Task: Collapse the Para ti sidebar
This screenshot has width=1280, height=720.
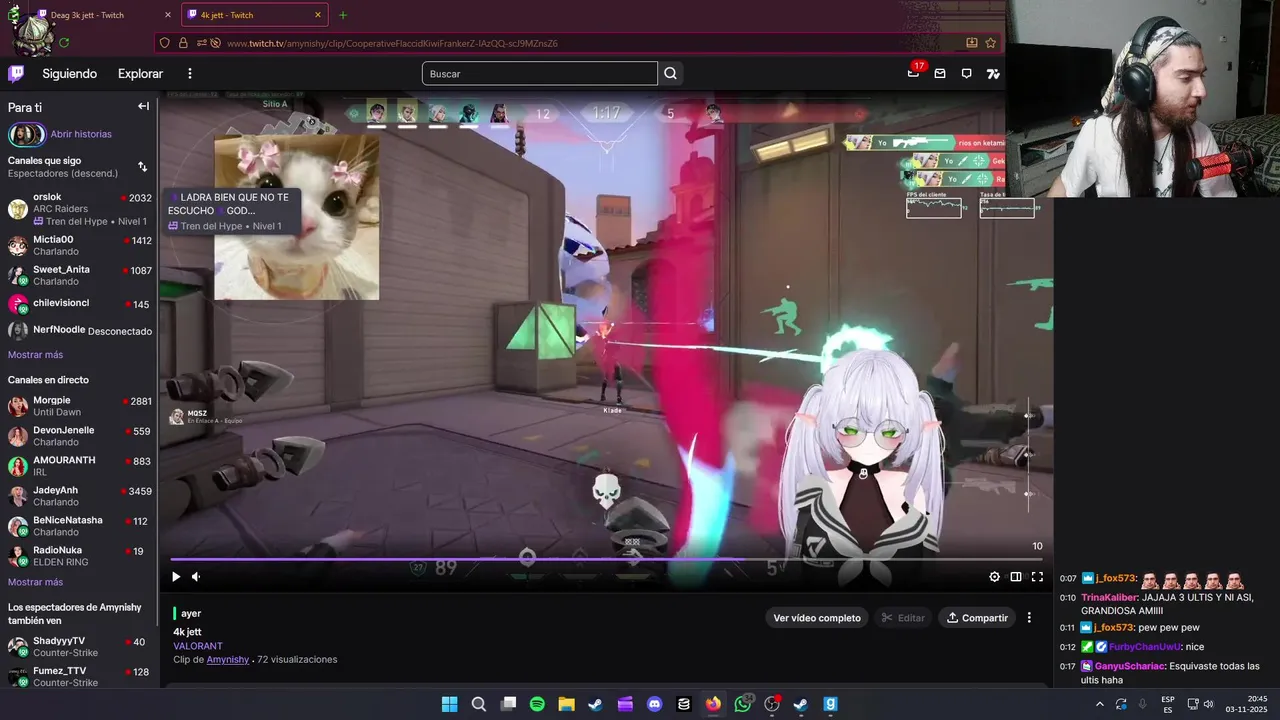Action: tap(143, 106)
